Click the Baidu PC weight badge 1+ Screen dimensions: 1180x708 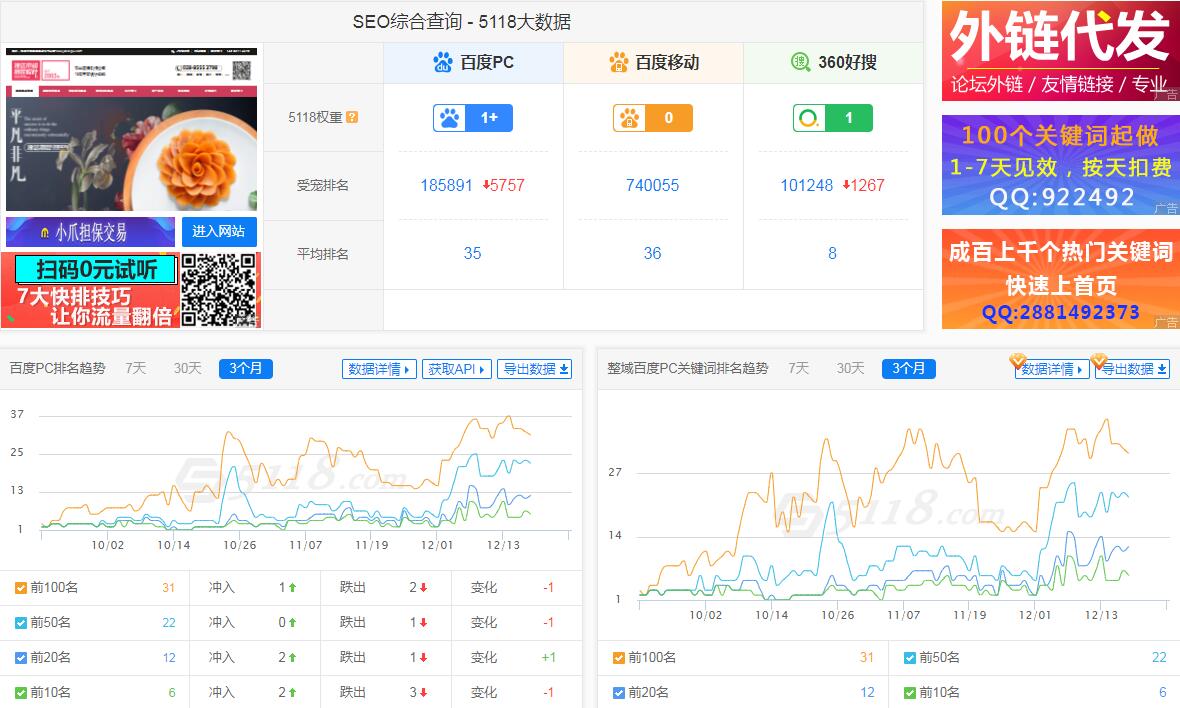click(x=473, y=118)
